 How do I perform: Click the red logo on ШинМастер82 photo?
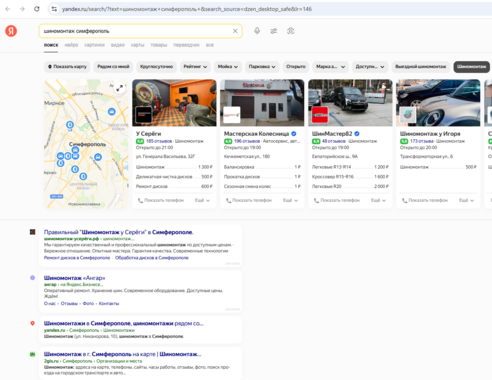[x=320, y=115]
